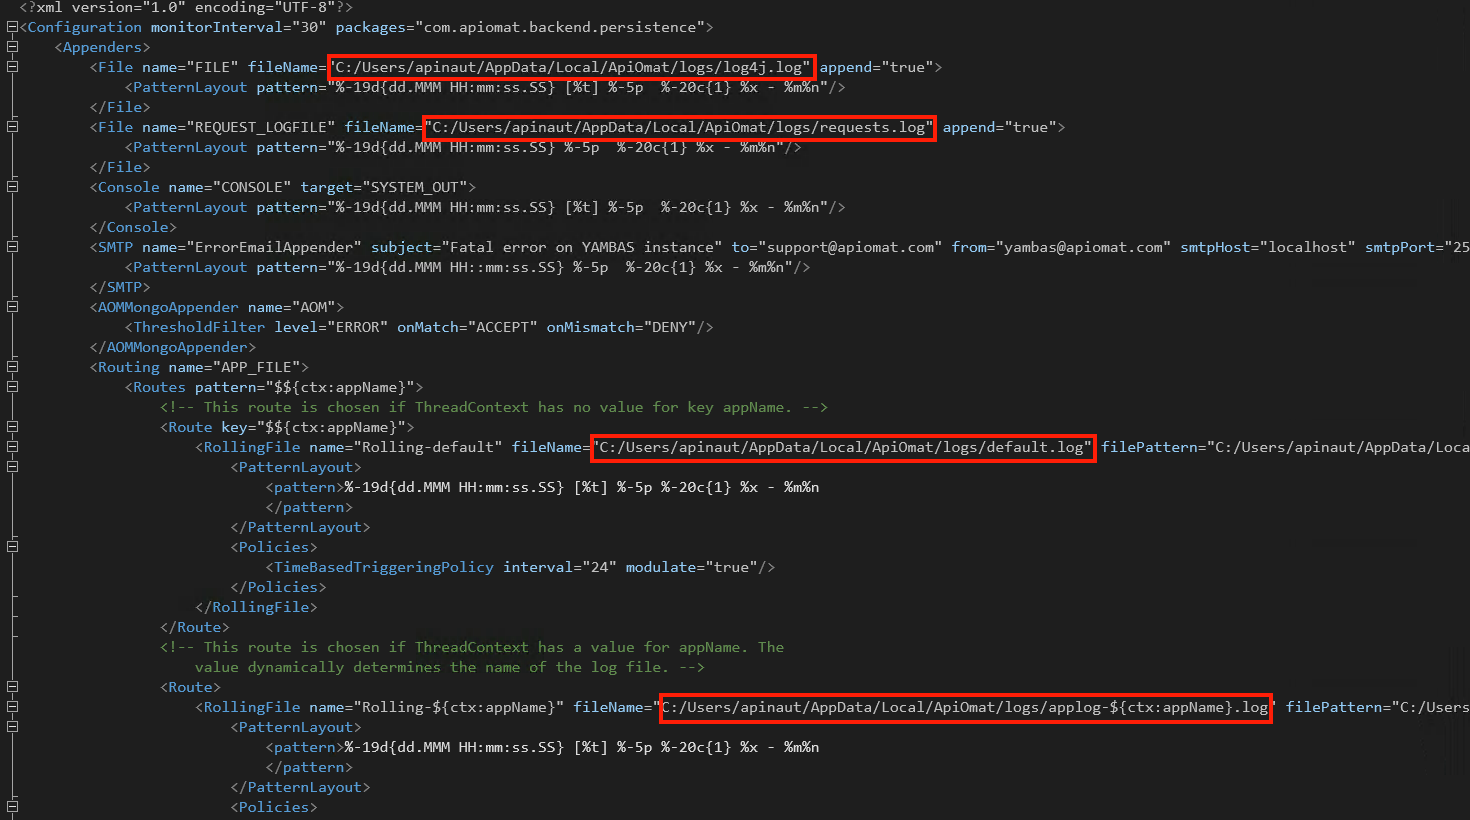1470x820 pixels.
Task: Collapse the second Route element without key
Action: click(x=12, y=687)
